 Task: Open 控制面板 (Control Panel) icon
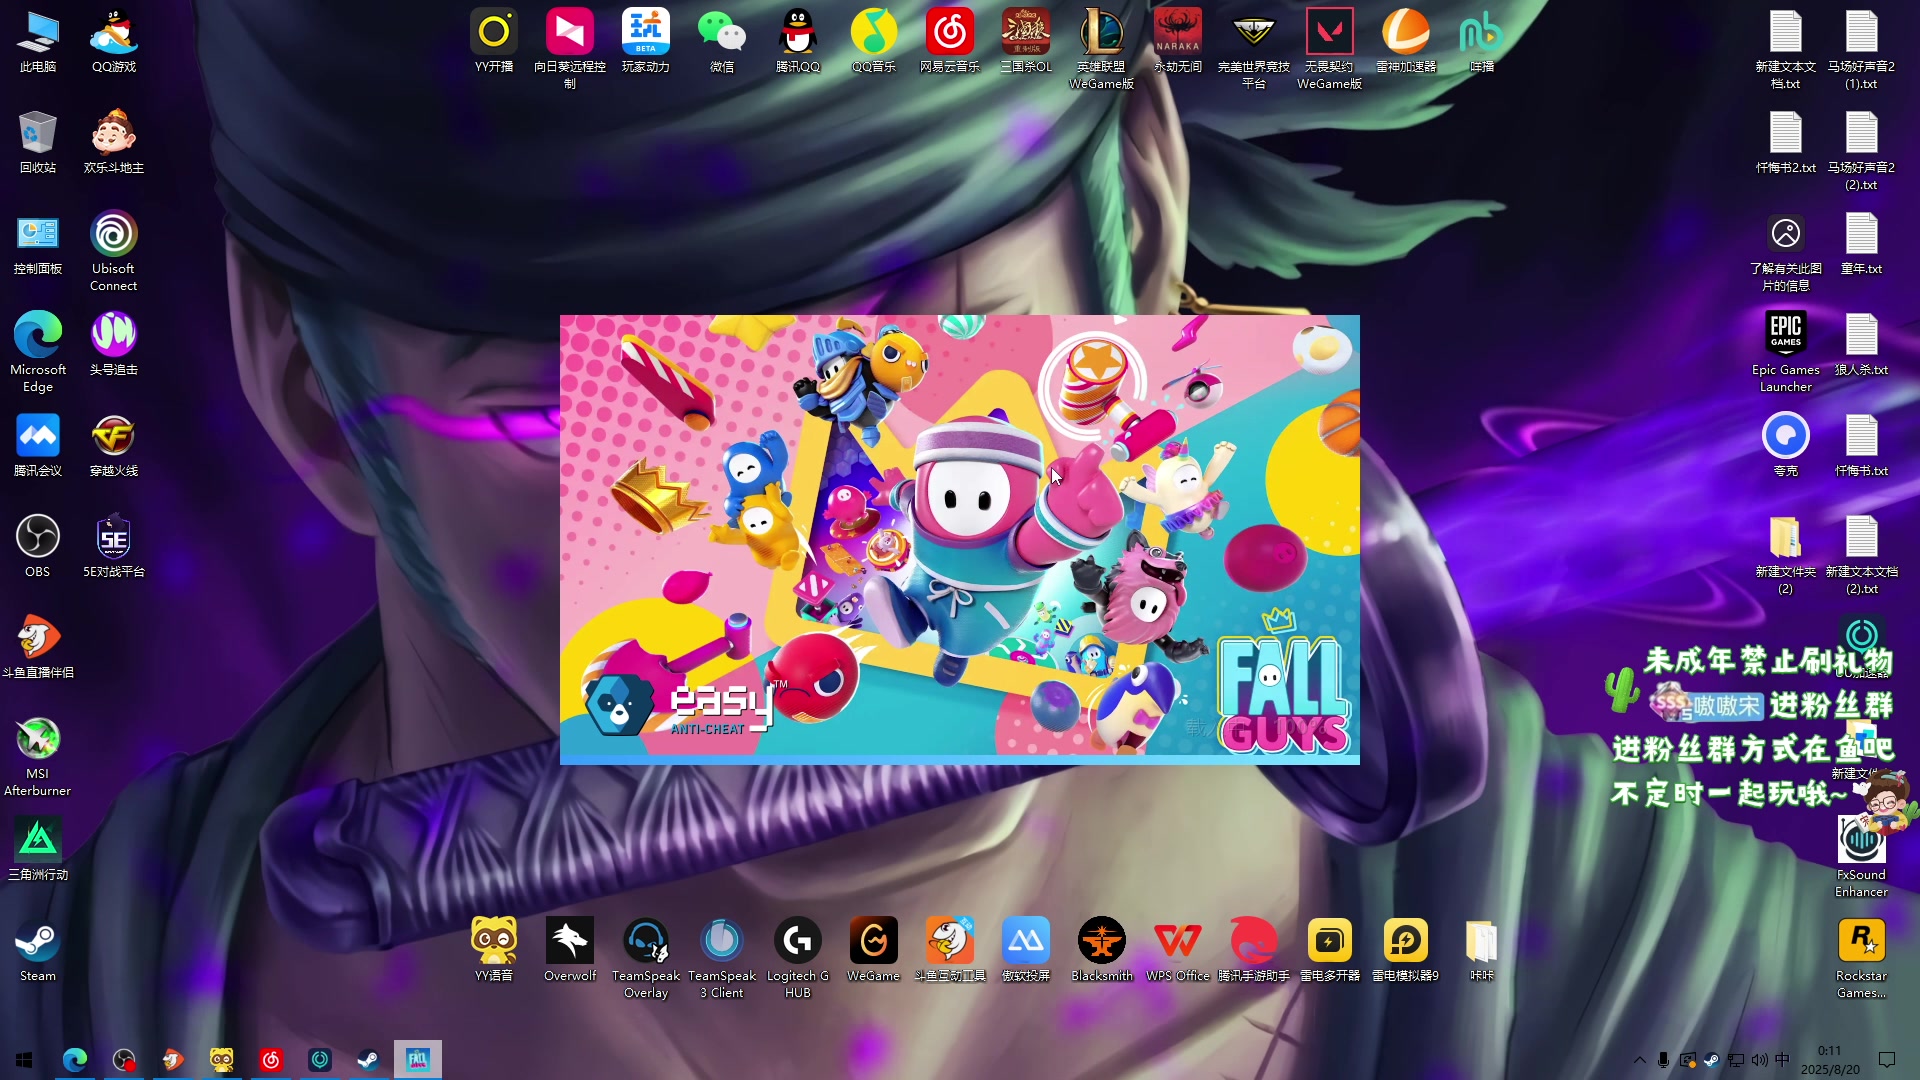tap(38, 244)
